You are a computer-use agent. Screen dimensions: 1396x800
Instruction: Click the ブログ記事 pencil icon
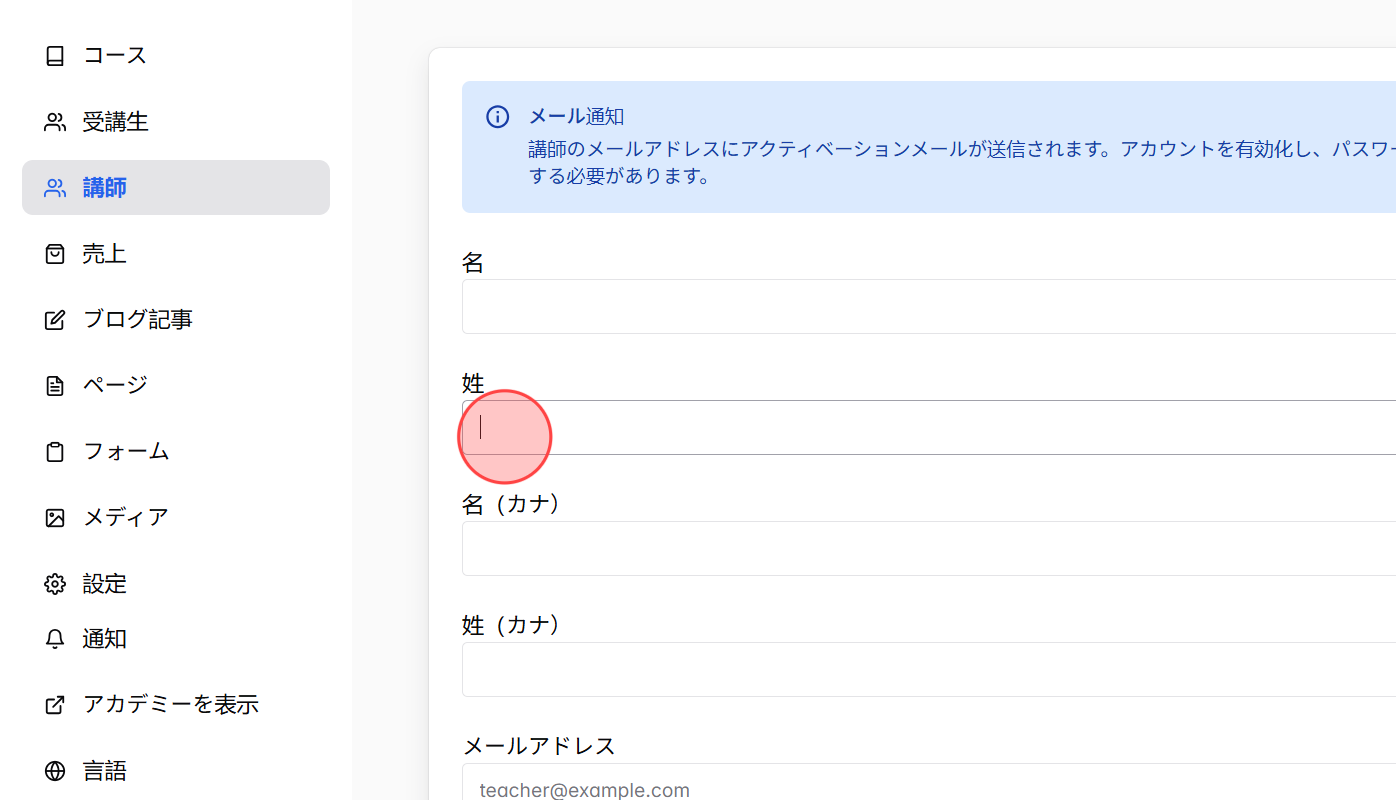pos(55,319)
